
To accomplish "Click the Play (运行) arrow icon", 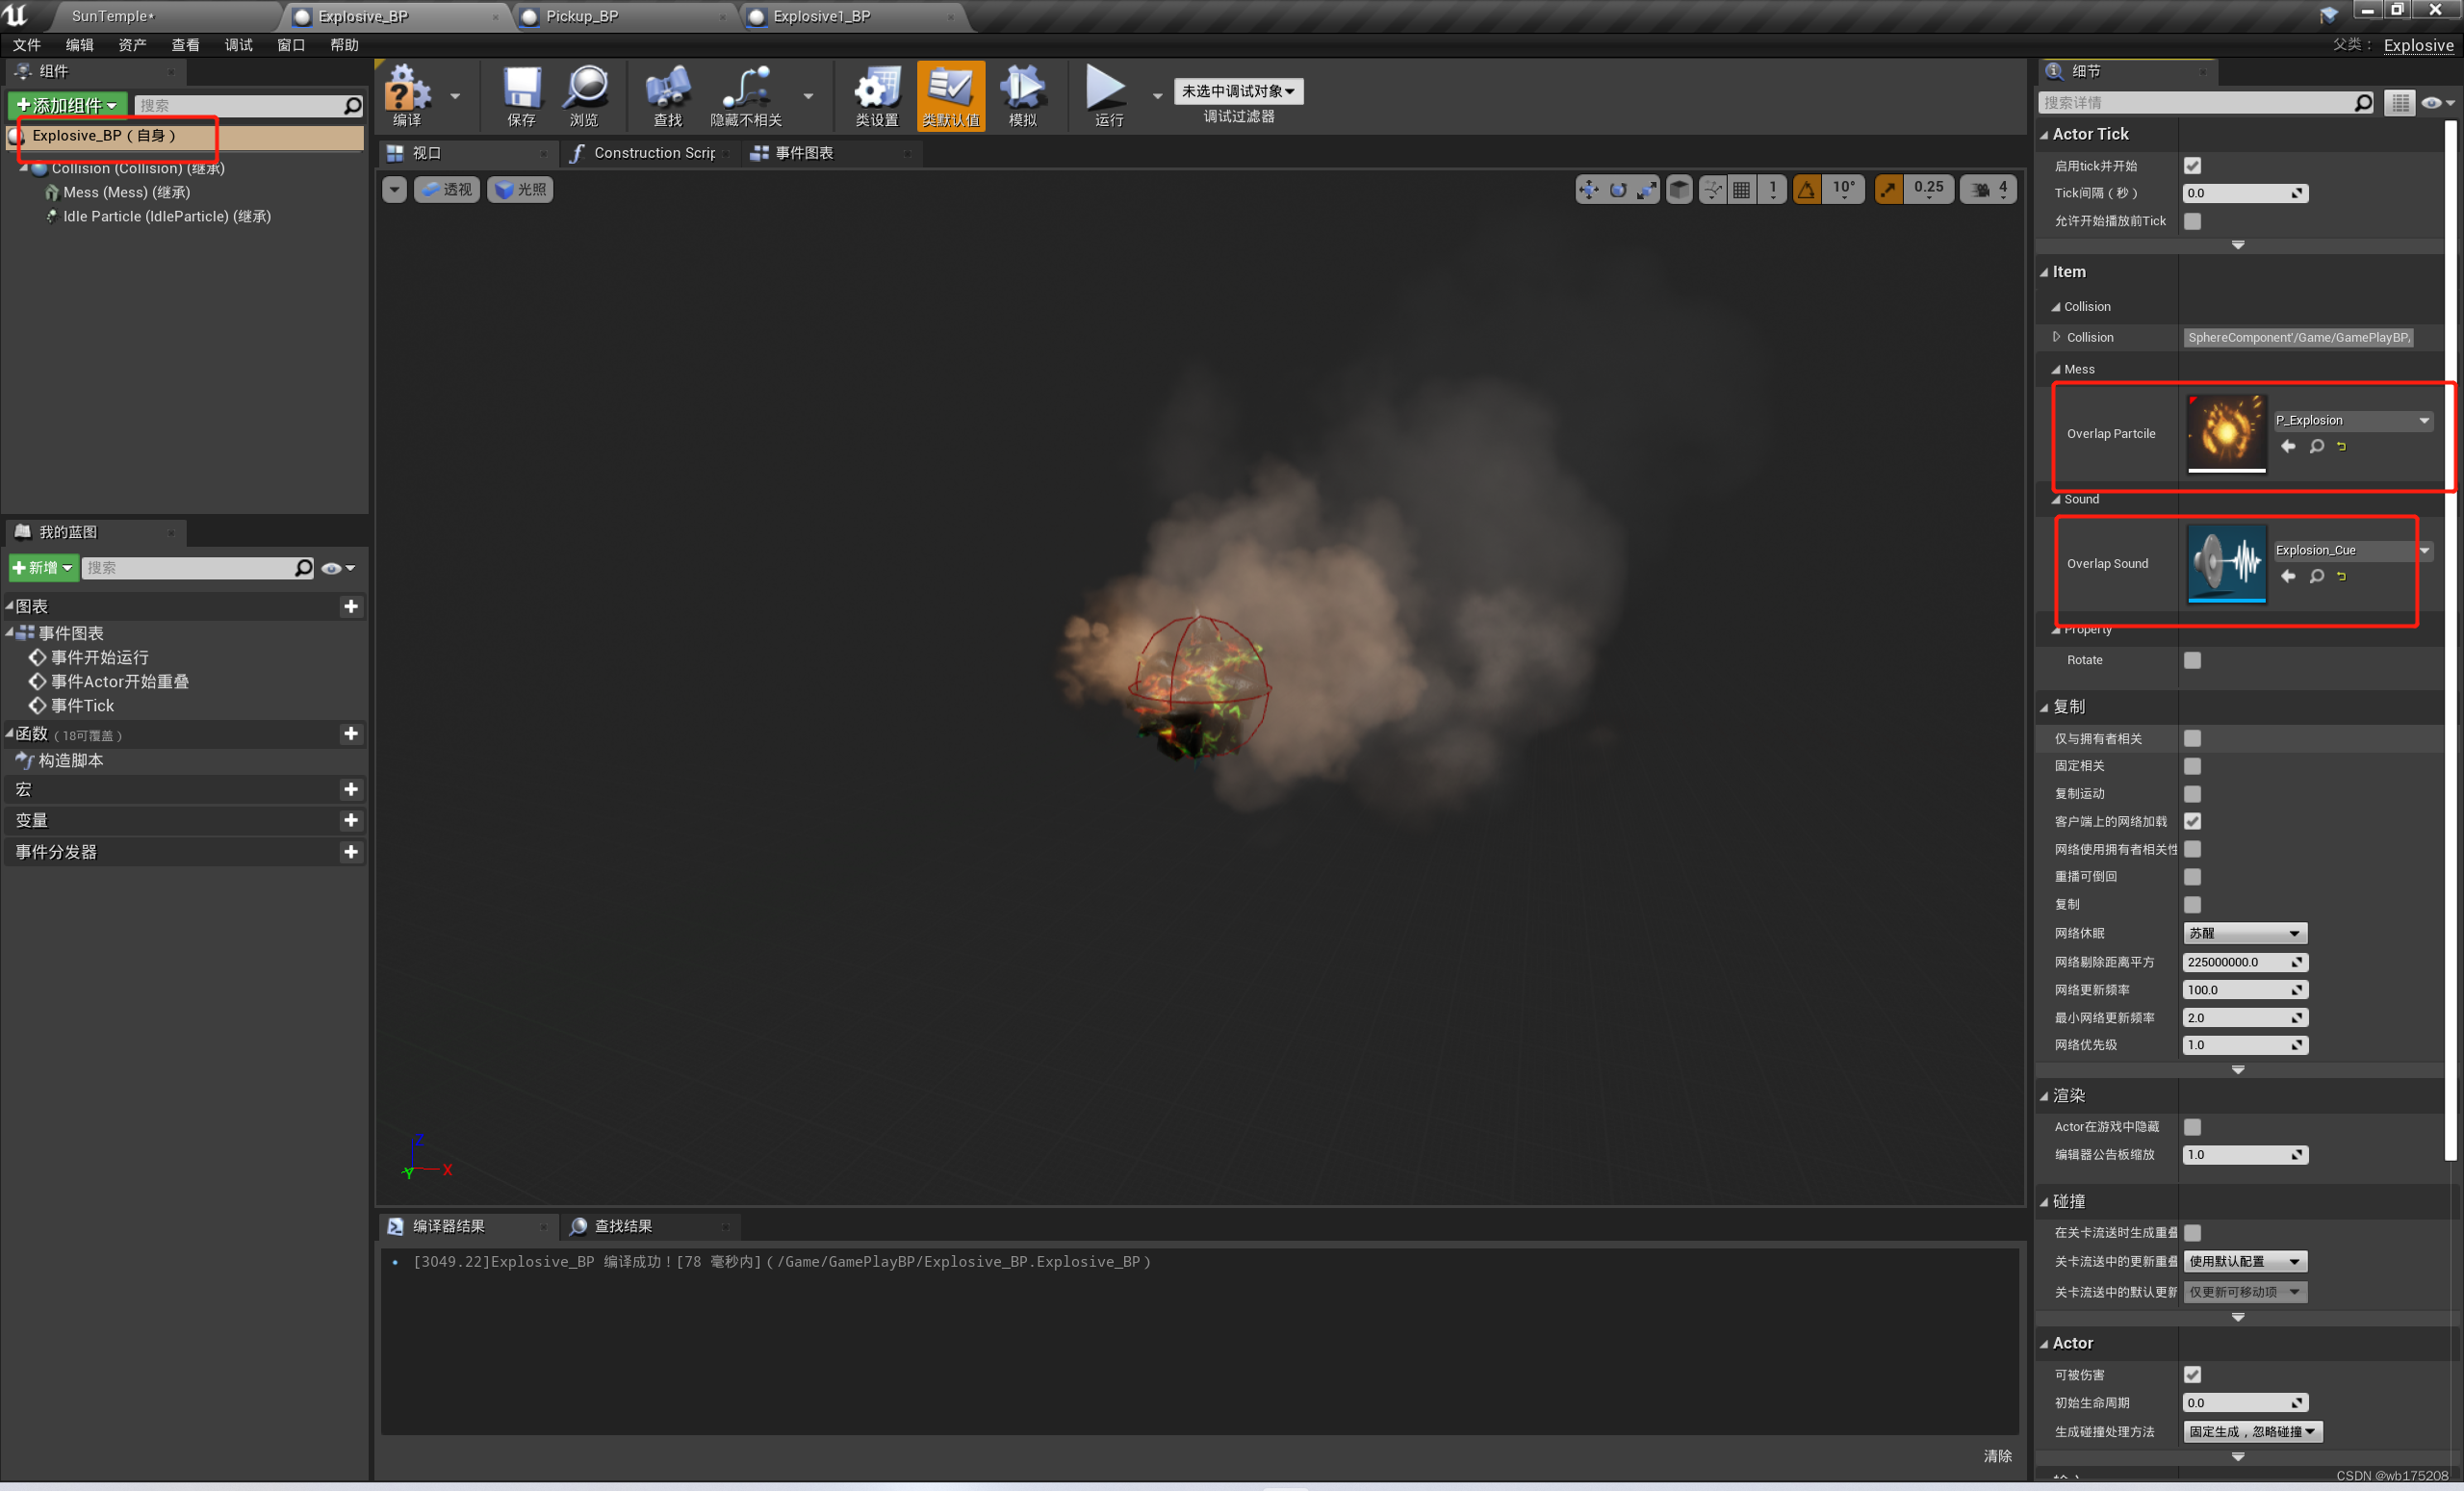I will click(x=1108, y=96).
